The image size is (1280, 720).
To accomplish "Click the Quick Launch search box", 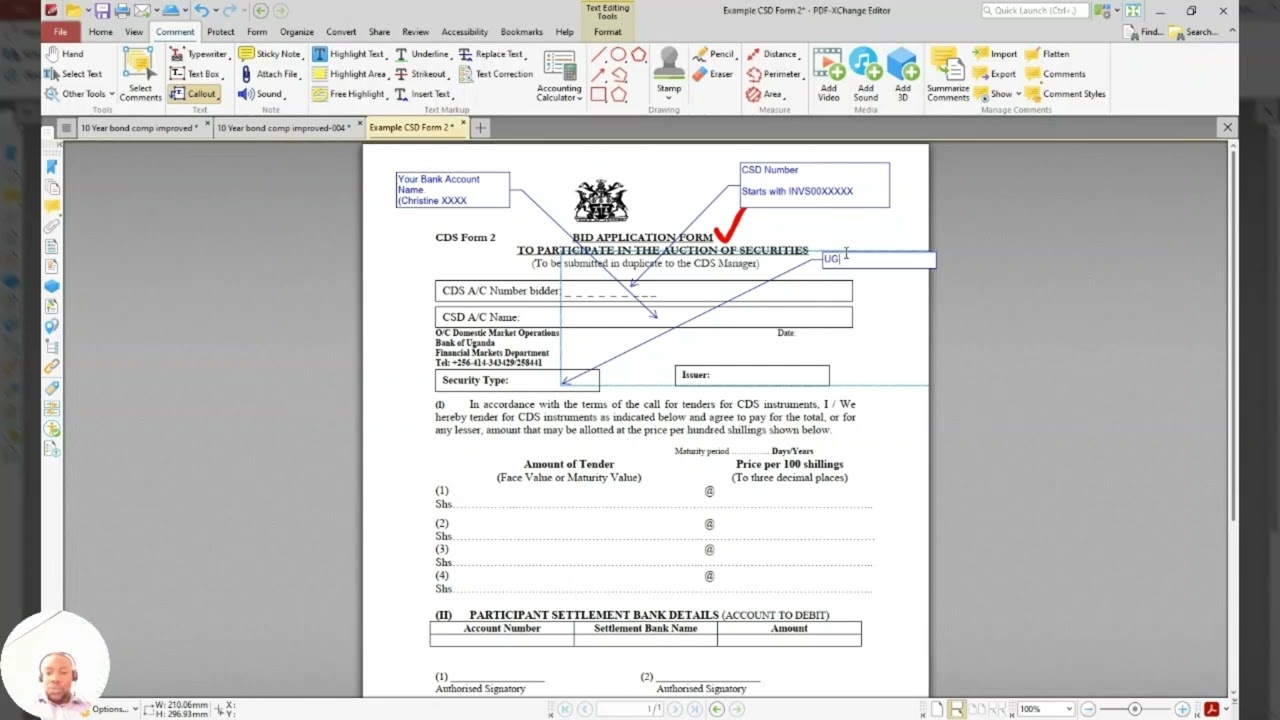I will 1034,10.
